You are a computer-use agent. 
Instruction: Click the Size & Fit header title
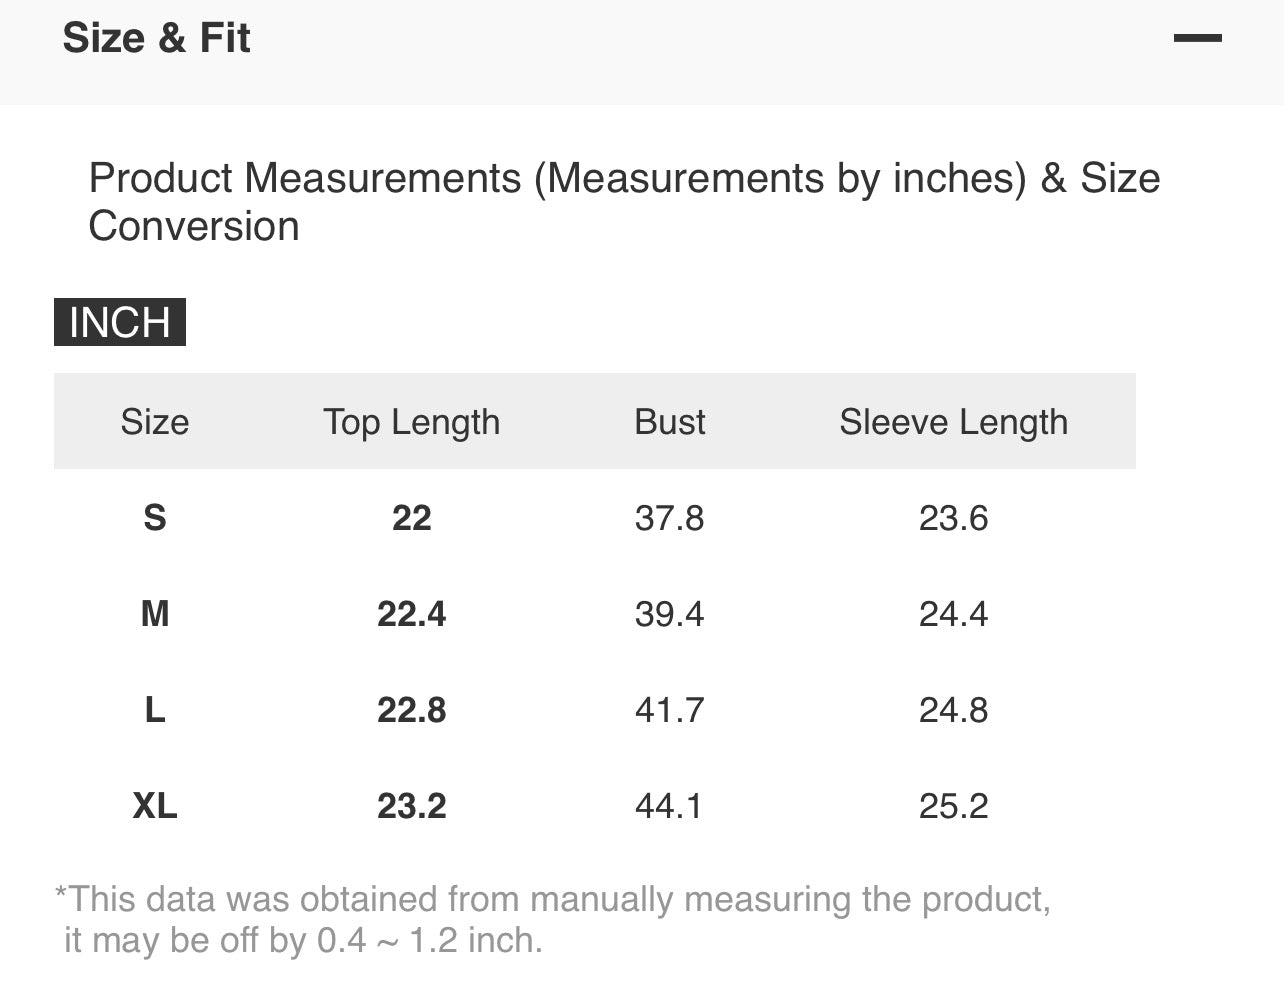(x=156, y=38)
